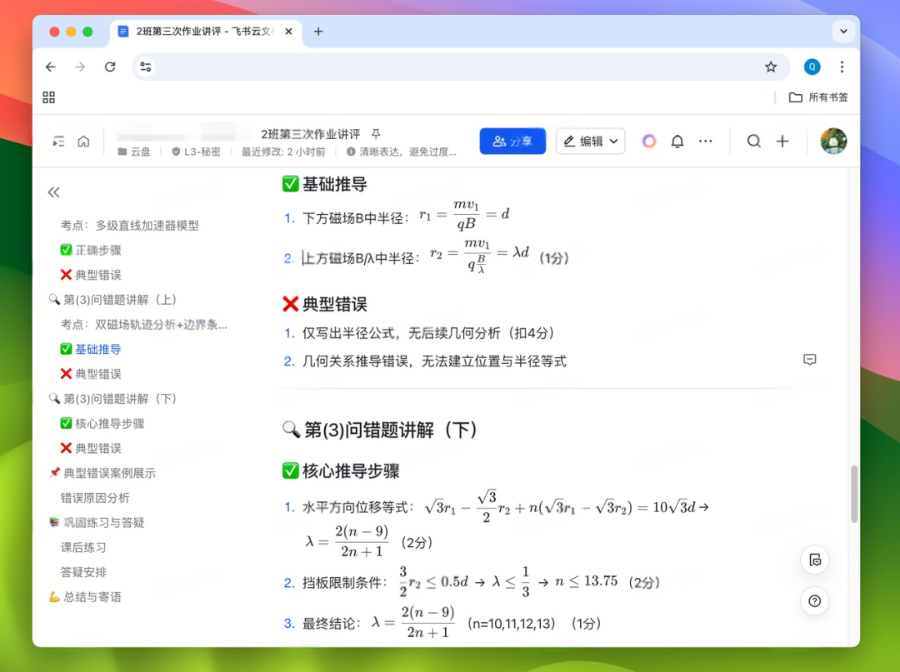Select 正确步骤 in the outline
900x672 pixels.
[x=91, y=250]
